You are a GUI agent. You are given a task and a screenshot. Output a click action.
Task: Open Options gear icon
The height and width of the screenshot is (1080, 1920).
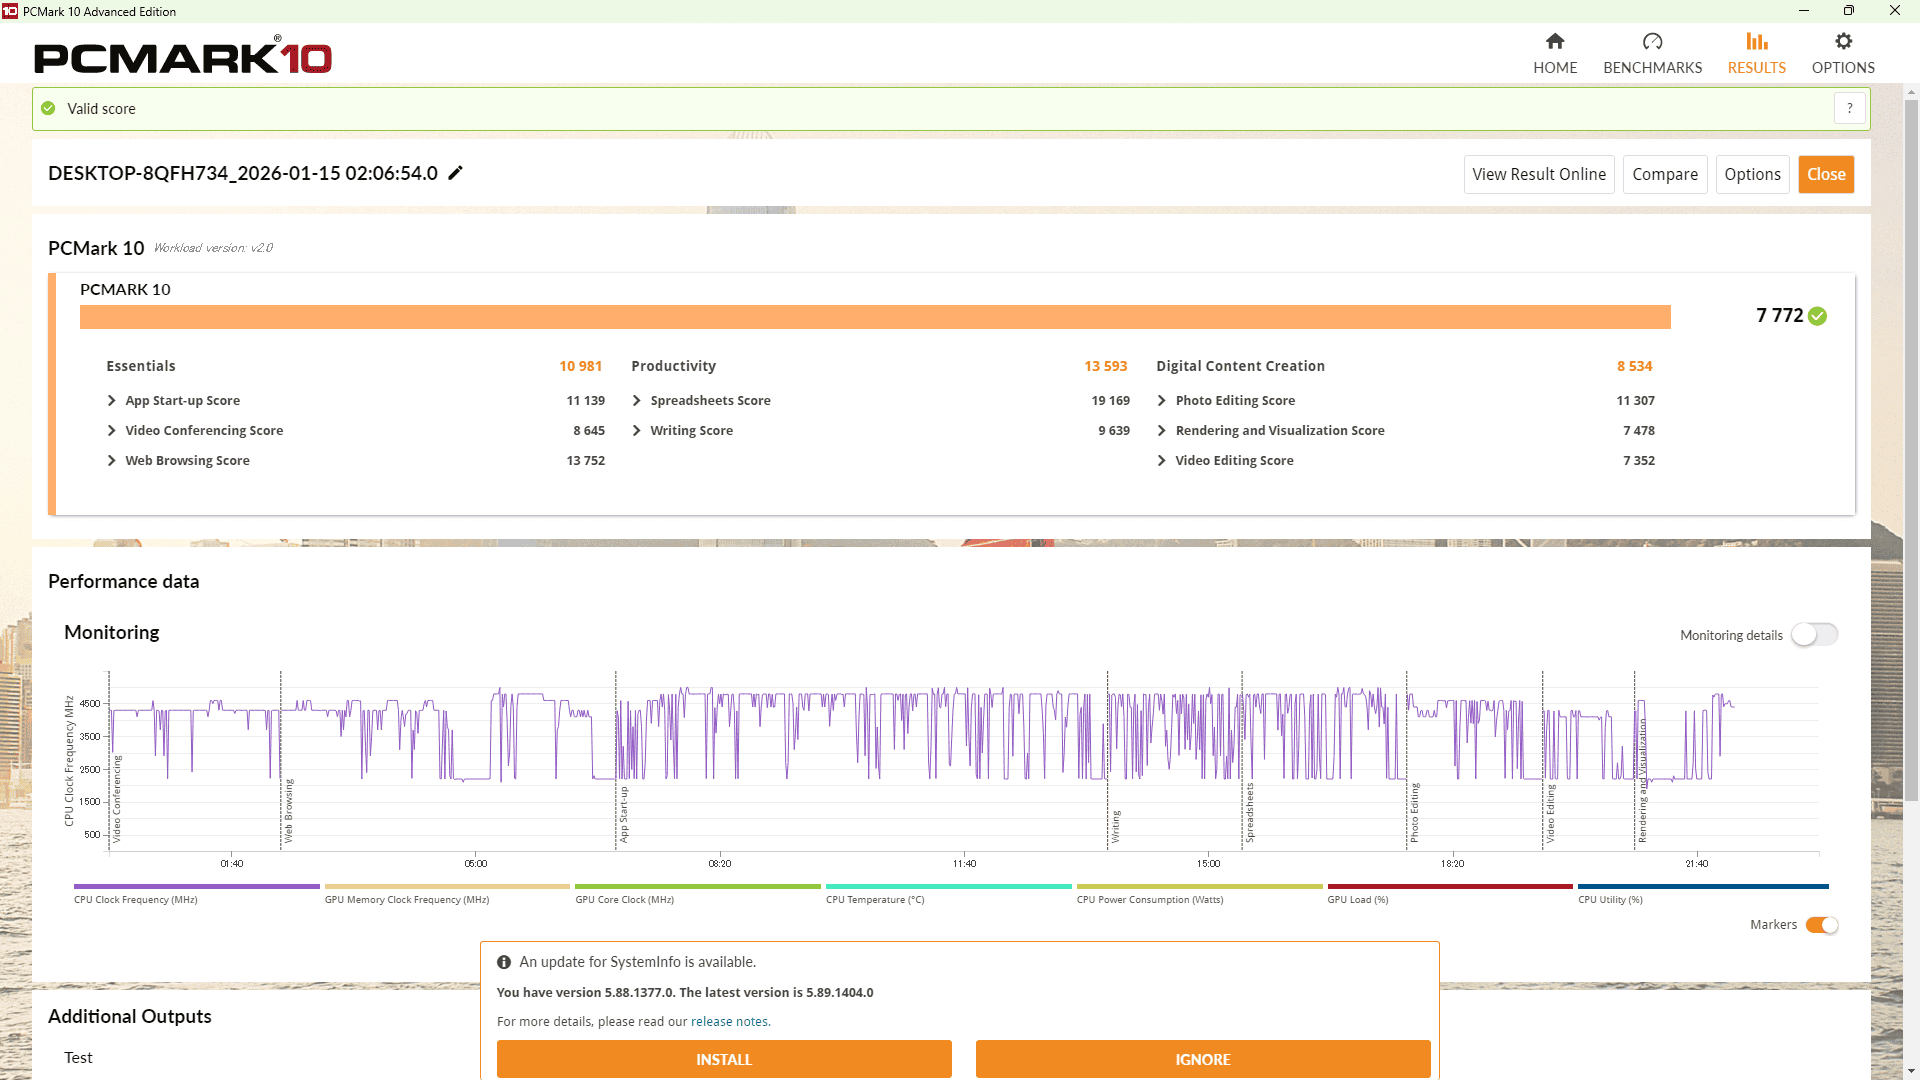(x=1843, y=41)
